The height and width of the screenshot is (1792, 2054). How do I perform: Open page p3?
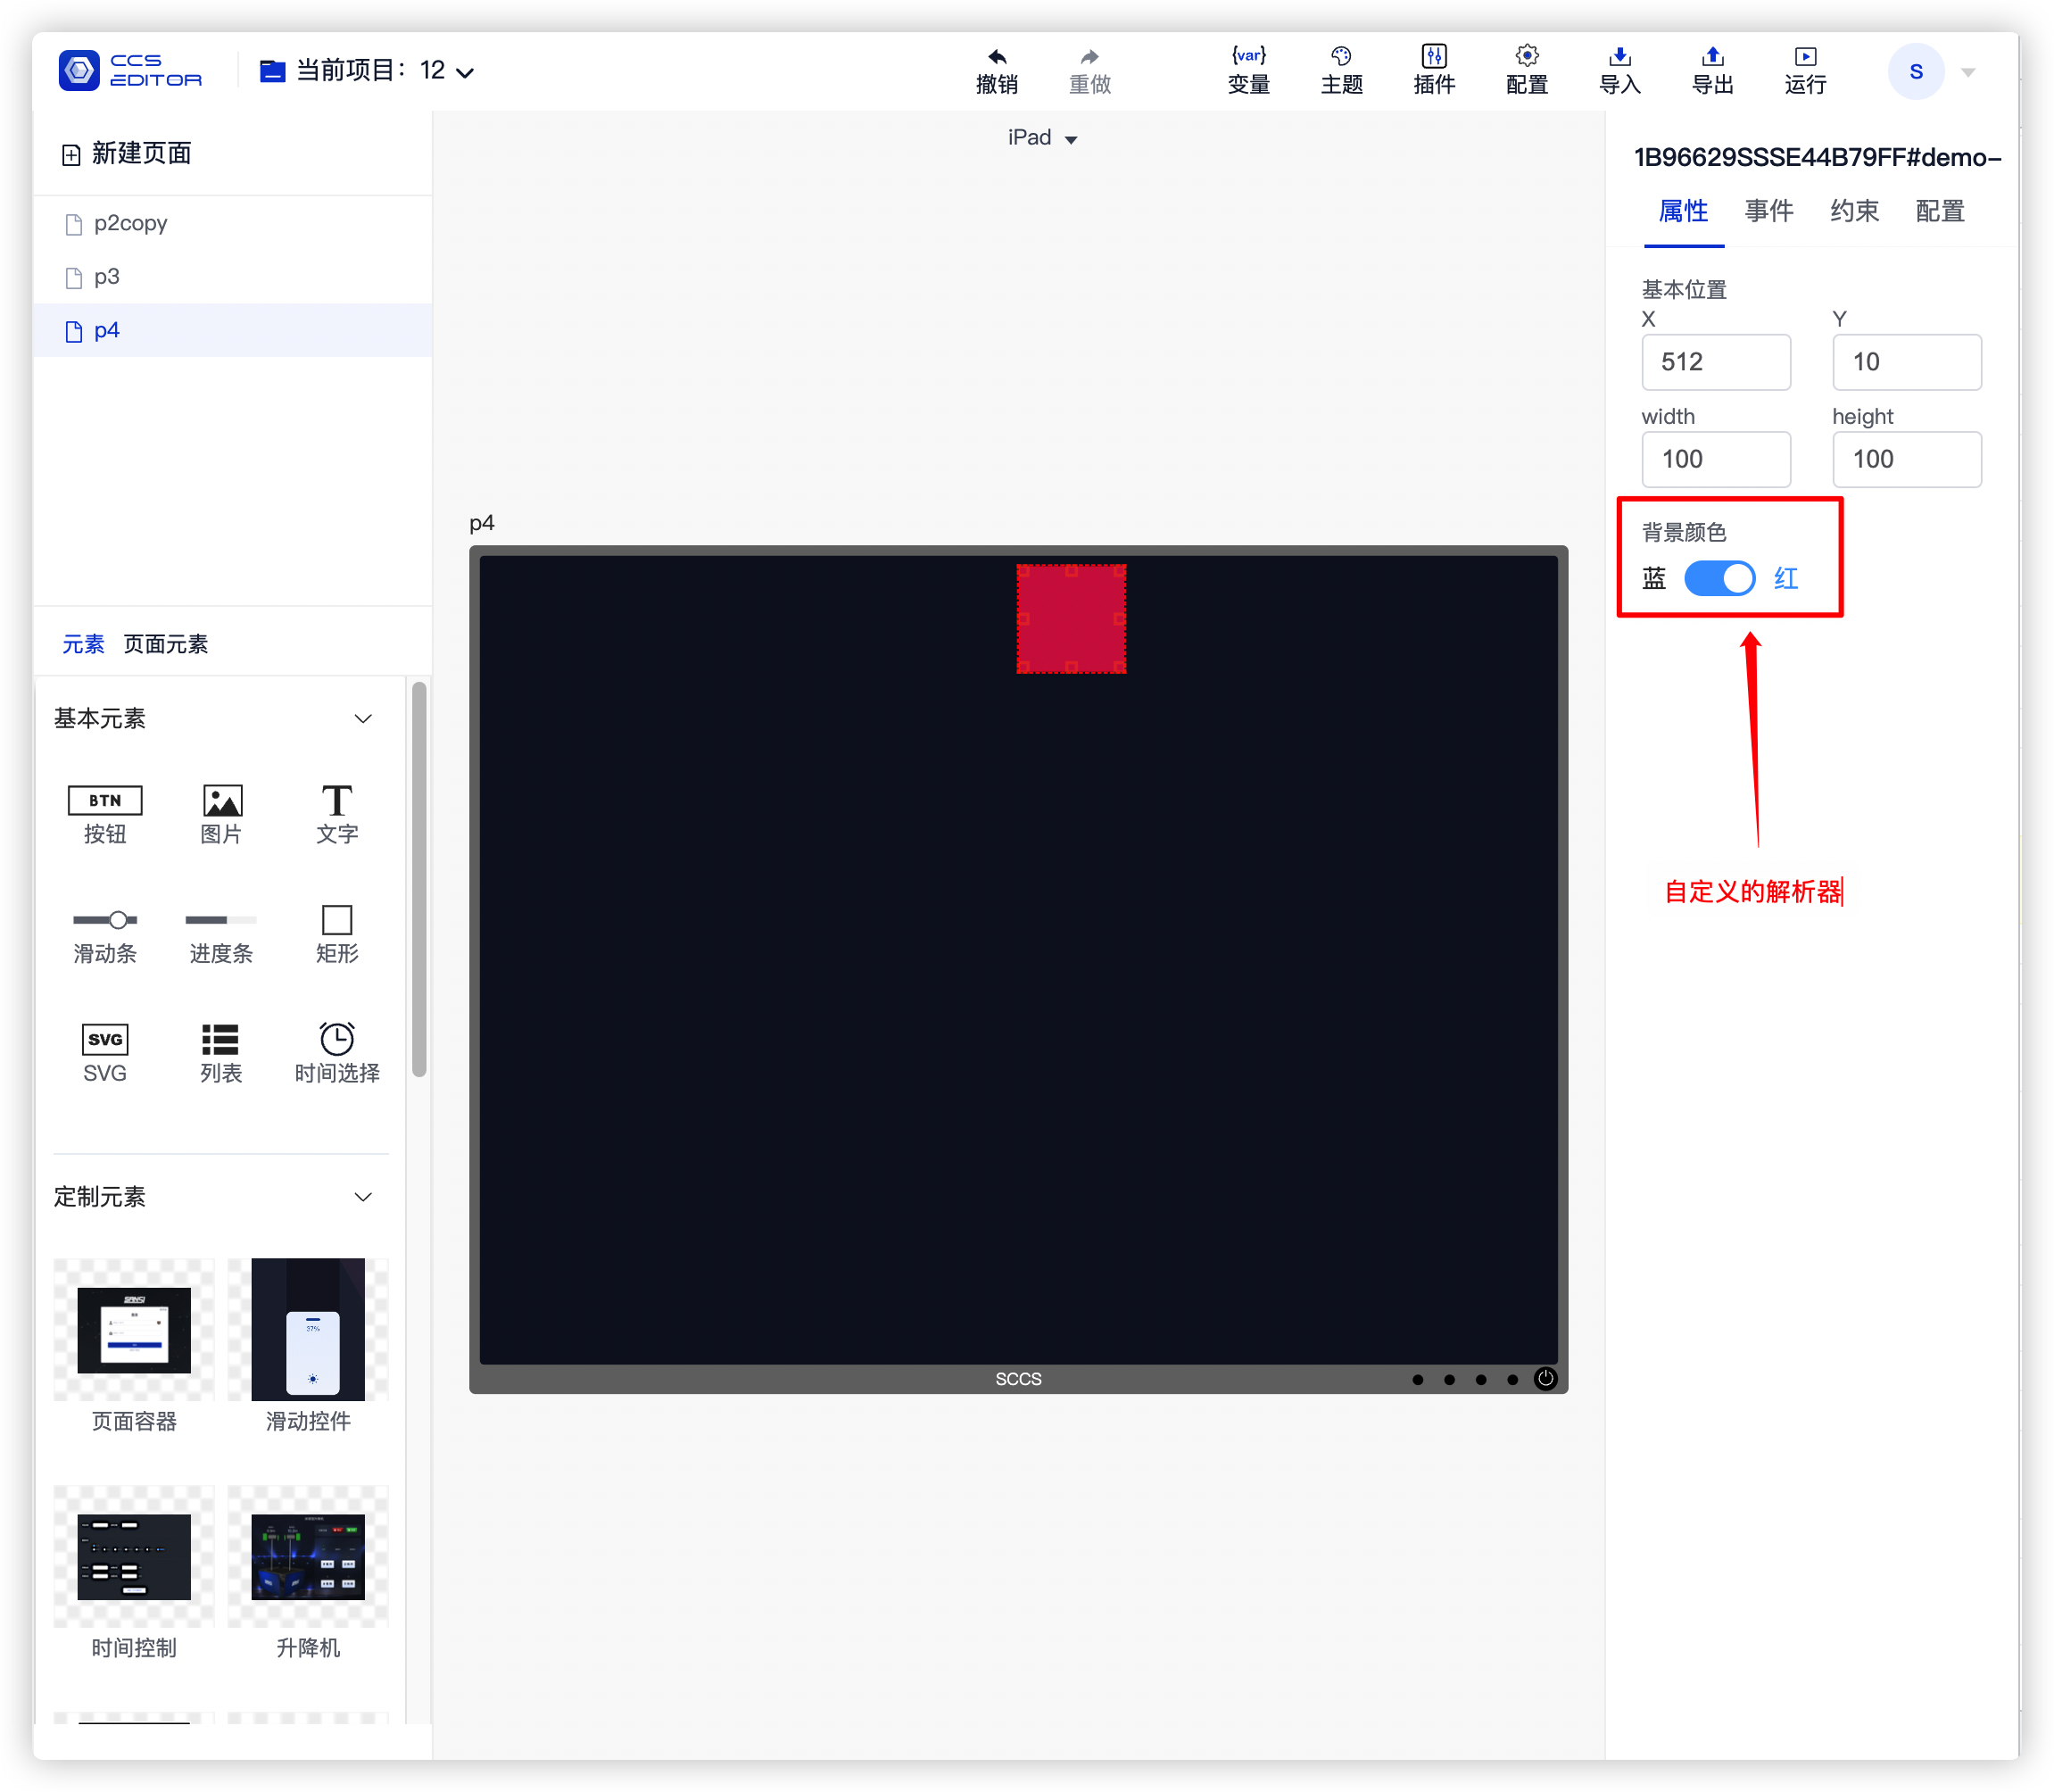233,277
